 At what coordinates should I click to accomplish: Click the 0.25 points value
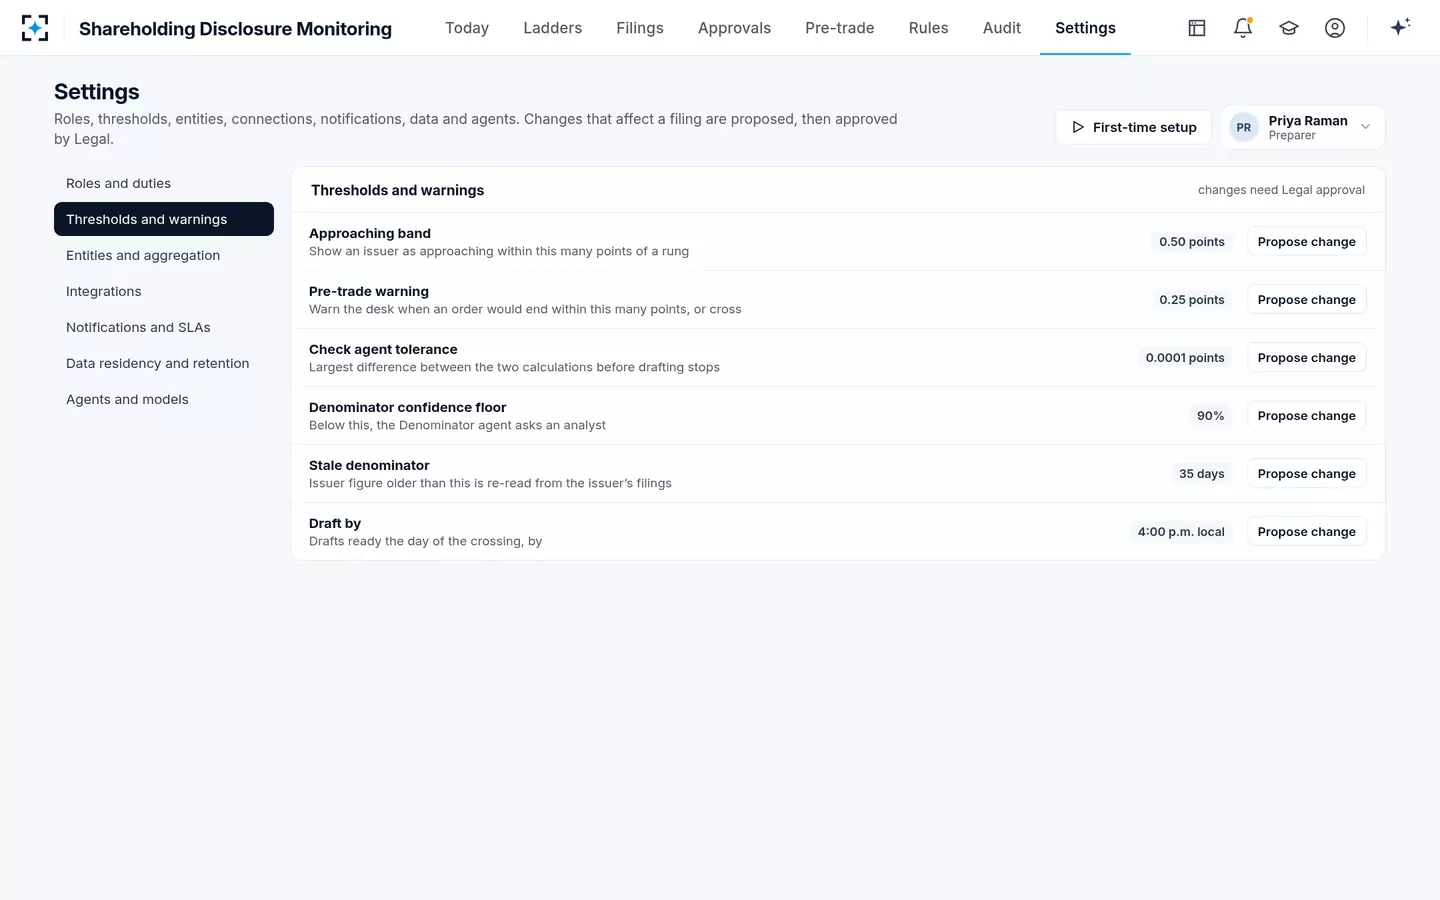pyautogui.click(x=1192, y=300)
